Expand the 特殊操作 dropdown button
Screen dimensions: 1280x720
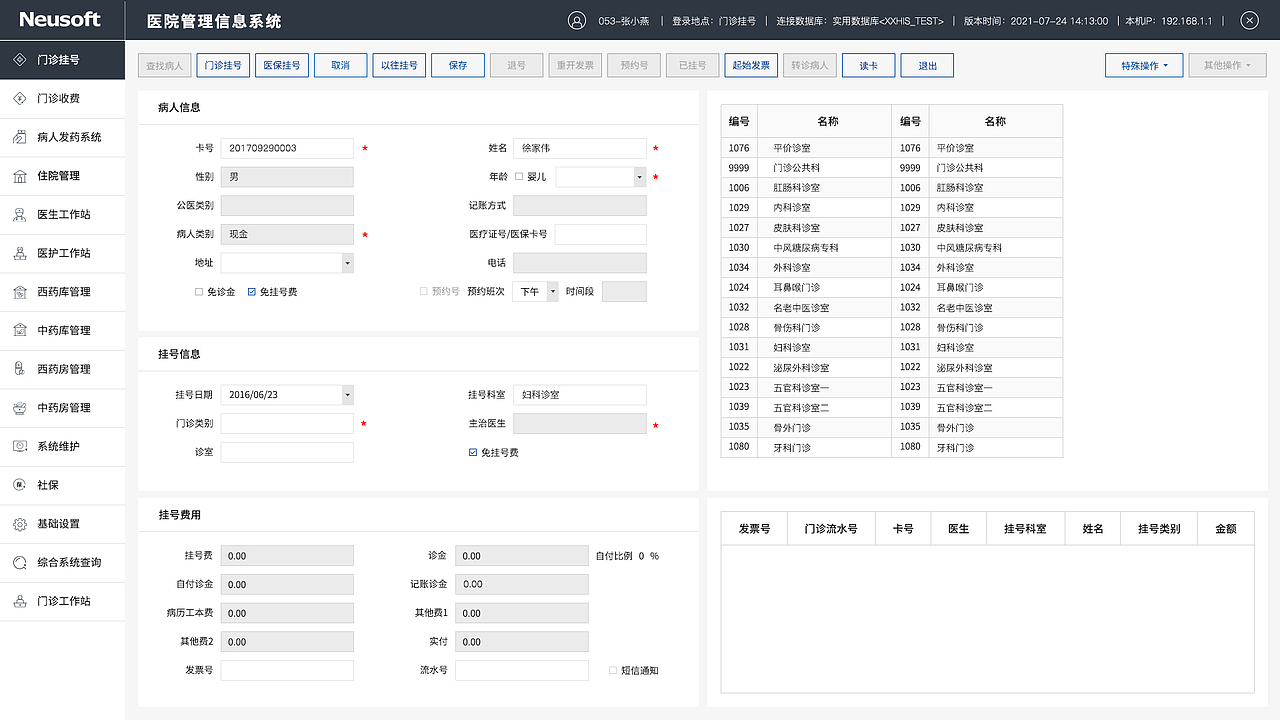tap(1144, 65)
